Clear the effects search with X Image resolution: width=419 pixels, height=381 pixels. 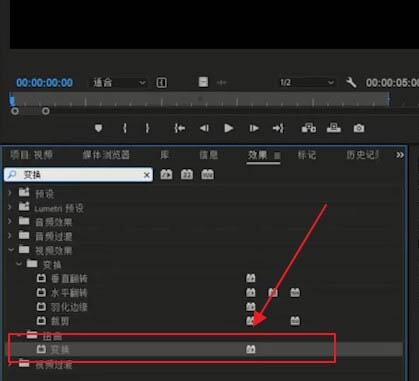[147, 175]
